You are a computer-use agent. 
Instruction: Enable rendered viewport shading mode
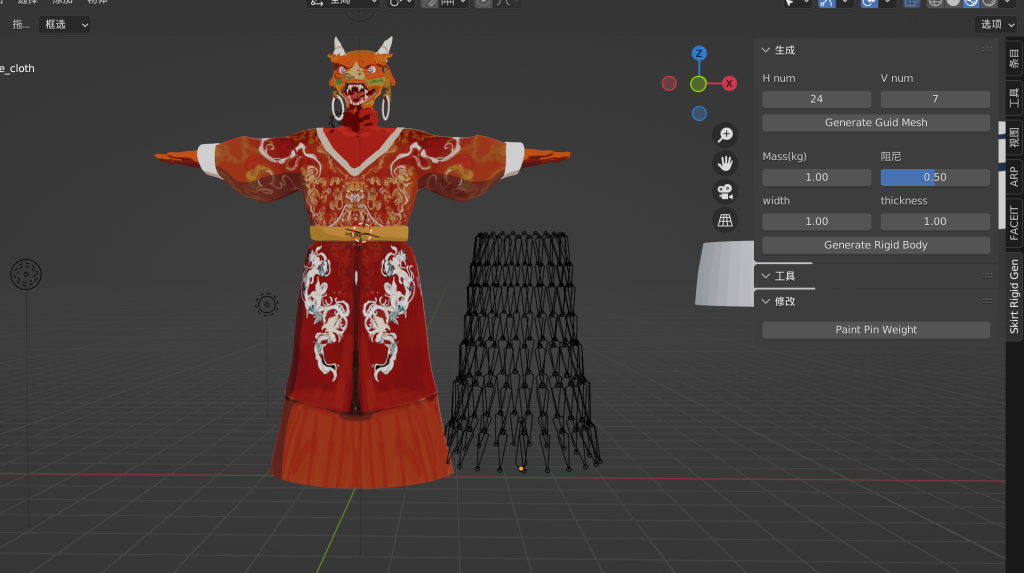989,2
